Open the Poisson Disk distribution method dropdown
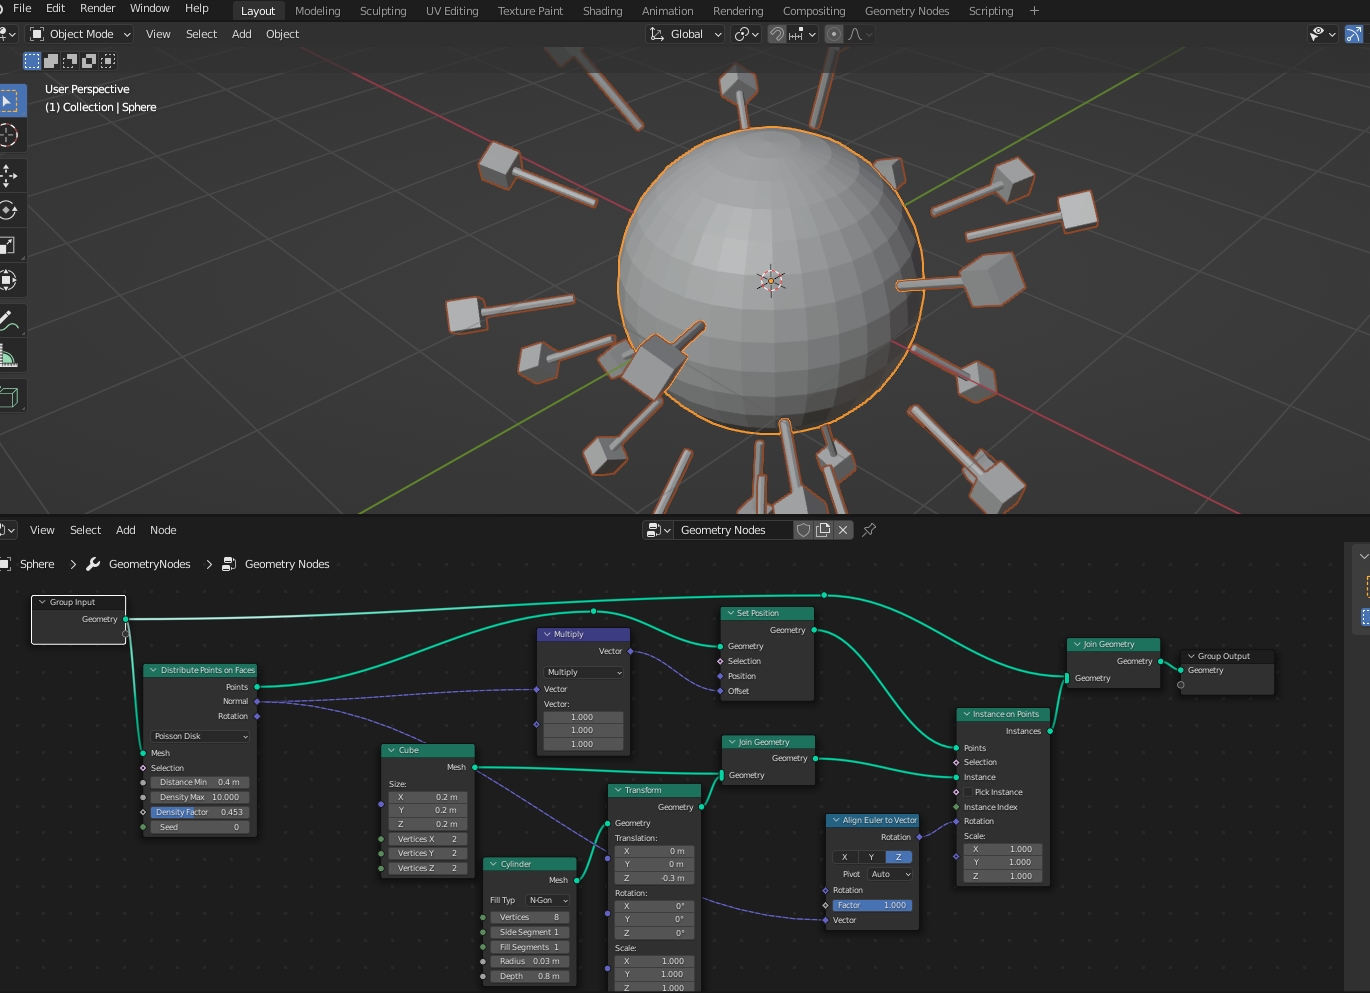Screen dimensions: 1370x993 tap(200, 736)
